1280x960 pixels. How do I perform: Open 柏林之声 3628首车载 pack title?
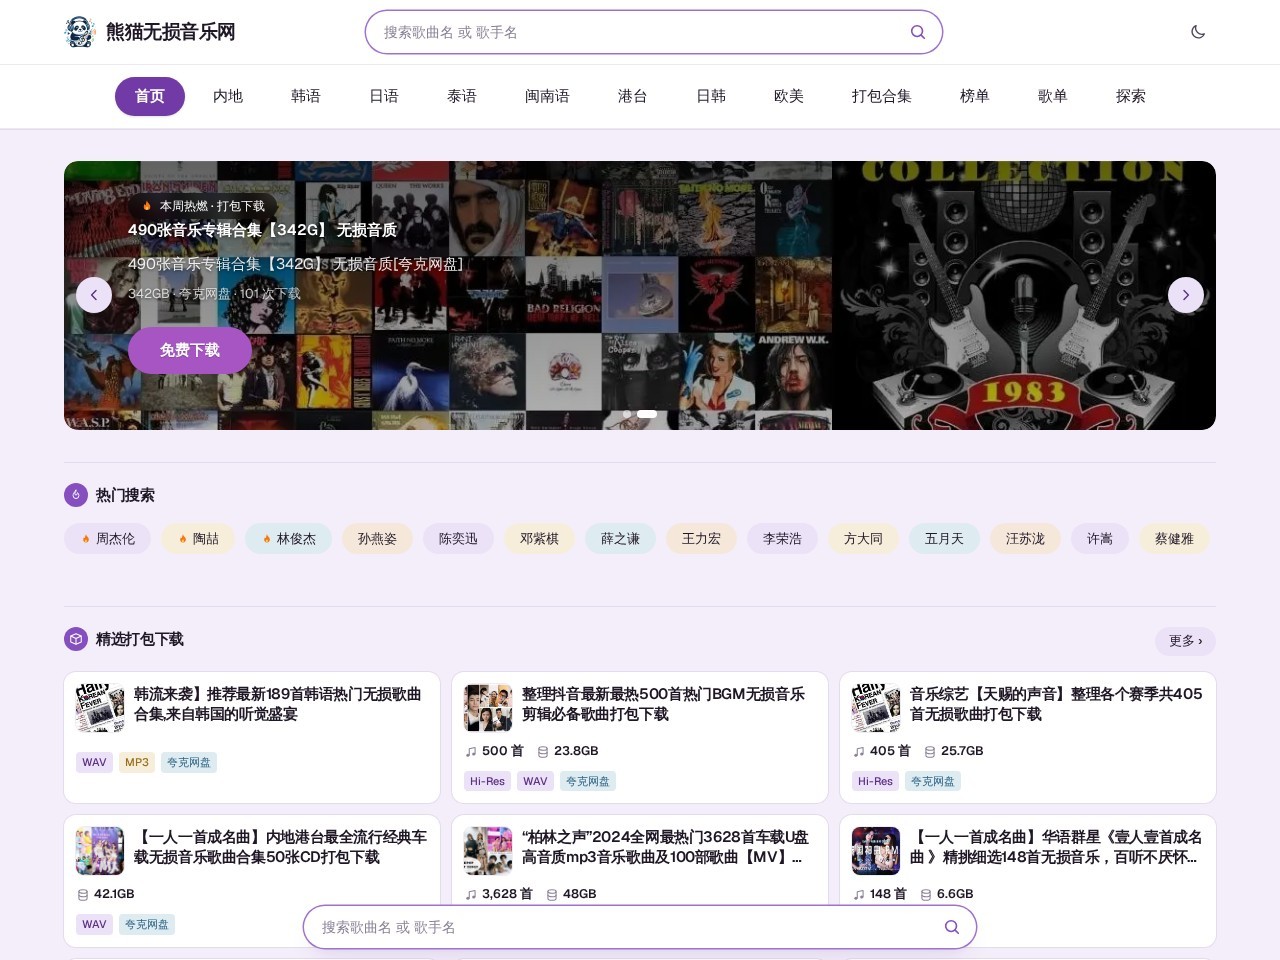tap(666, 847)
